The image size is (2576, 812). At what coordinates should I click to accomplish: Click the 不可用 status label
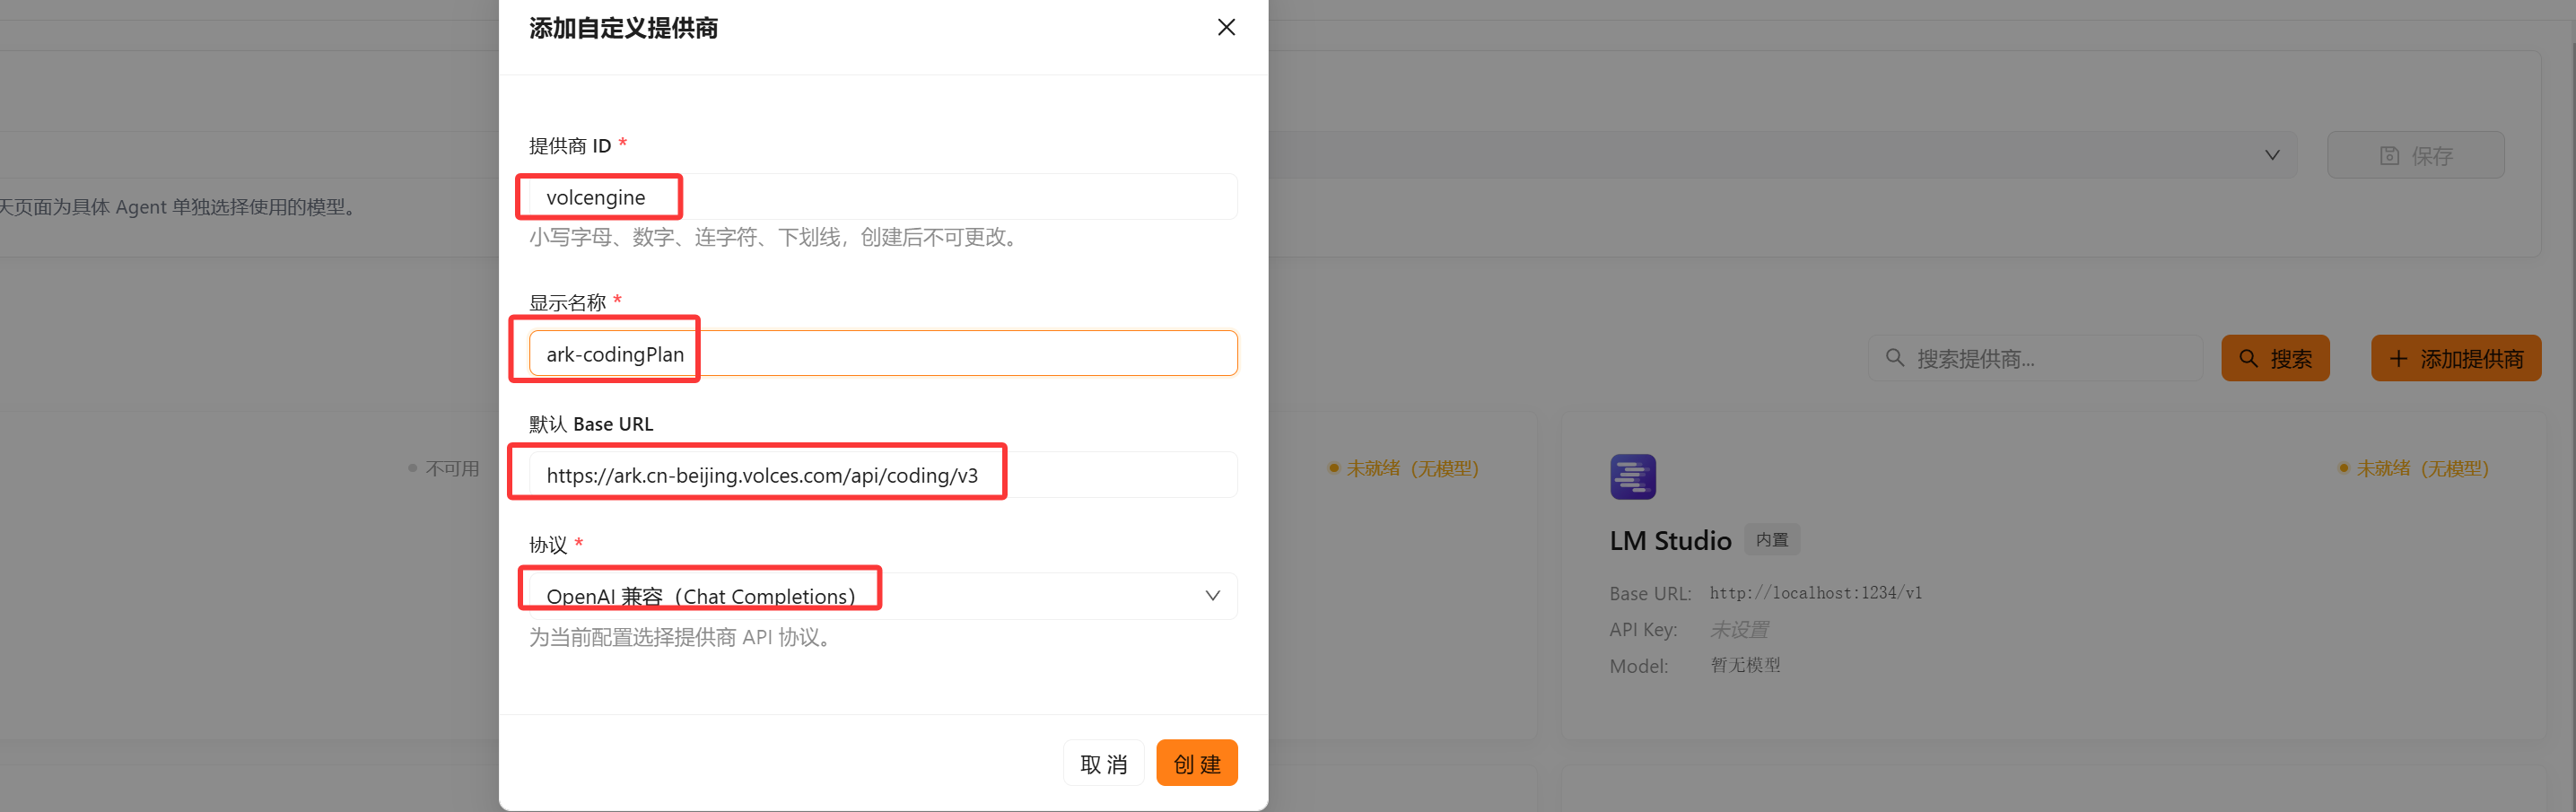point(451,469)
